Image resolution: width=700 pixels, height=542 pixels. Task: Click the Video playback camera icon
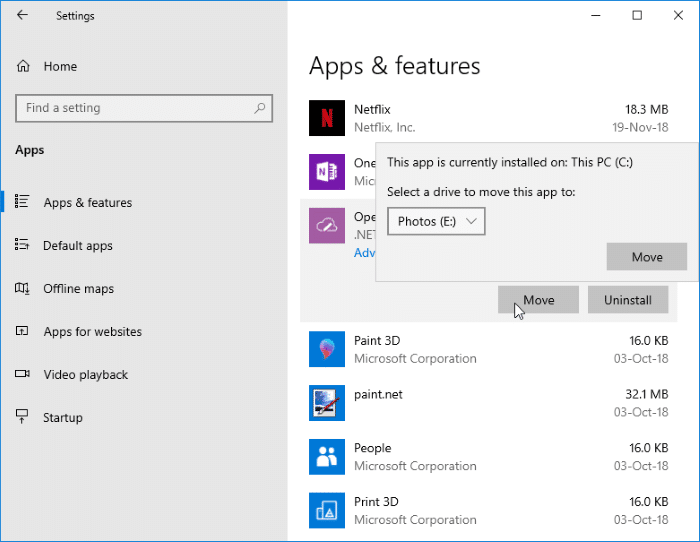tap(22, 374)
